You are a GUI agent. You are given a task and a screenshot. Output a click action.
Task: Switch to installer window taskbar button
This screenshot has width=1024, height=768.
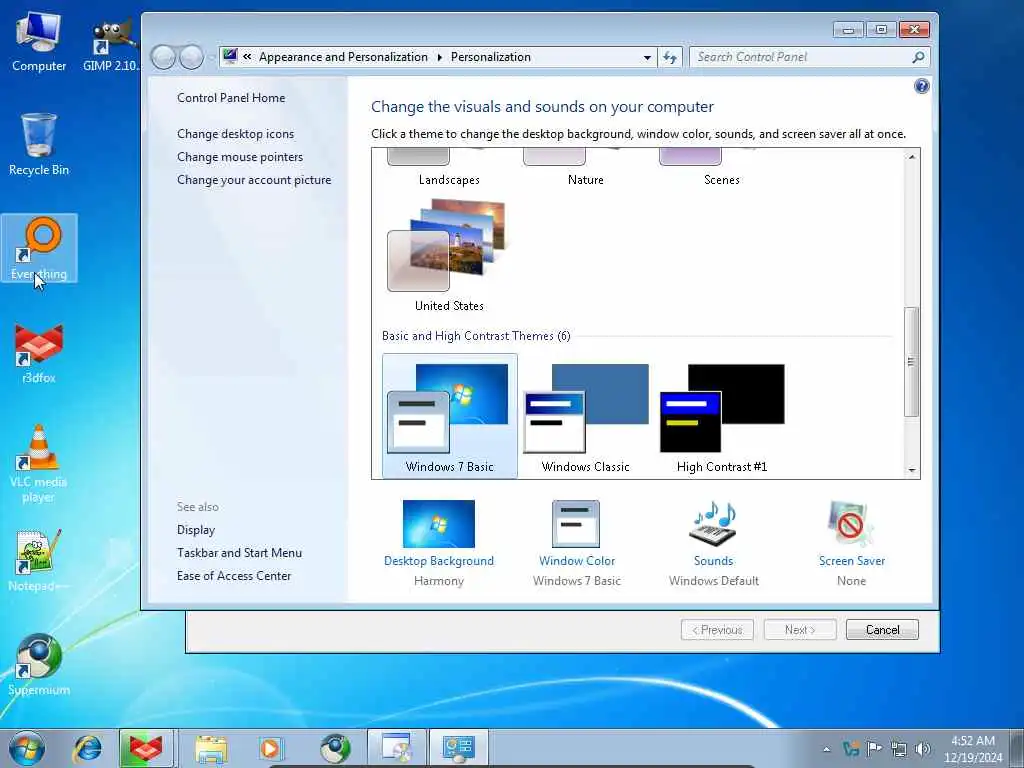(x=396, y=748)
